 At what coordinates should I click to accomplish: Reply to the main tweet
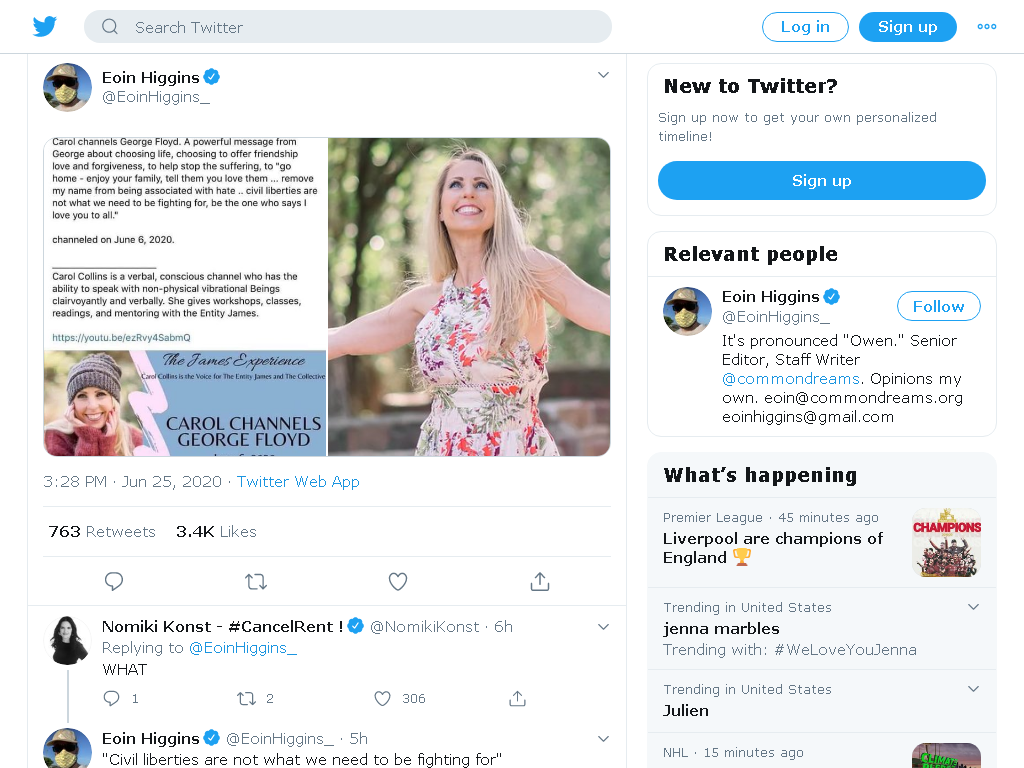(114, 581)
